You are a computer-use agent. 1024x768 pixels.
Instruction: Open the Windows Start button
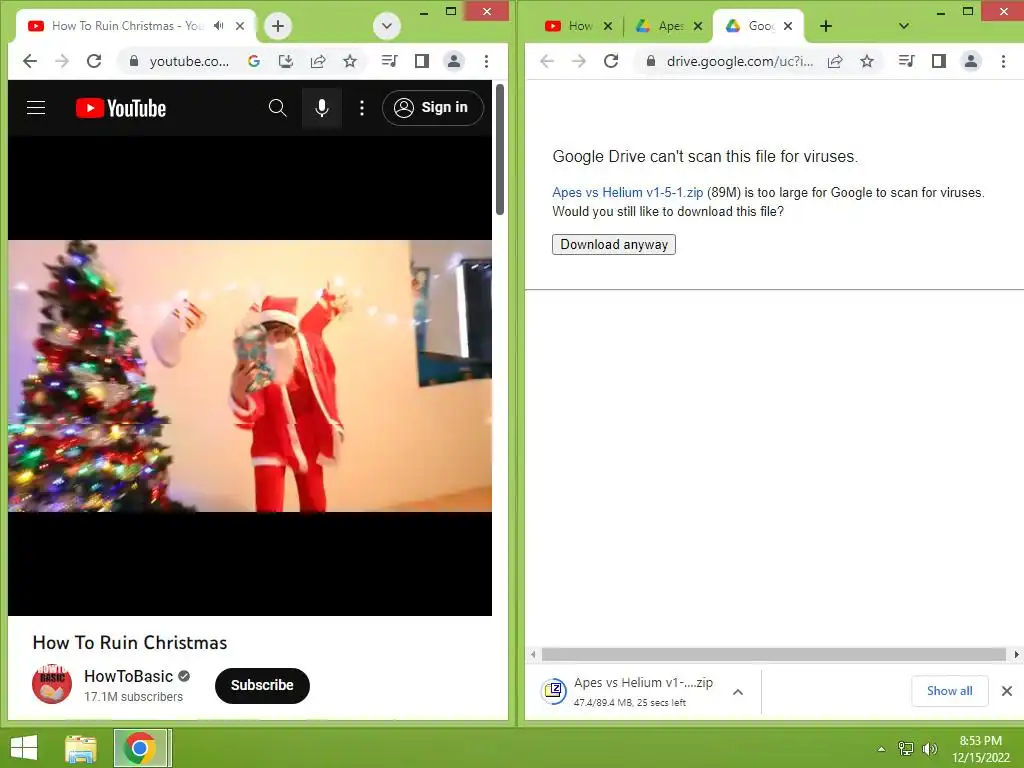(x=24, y=748)
